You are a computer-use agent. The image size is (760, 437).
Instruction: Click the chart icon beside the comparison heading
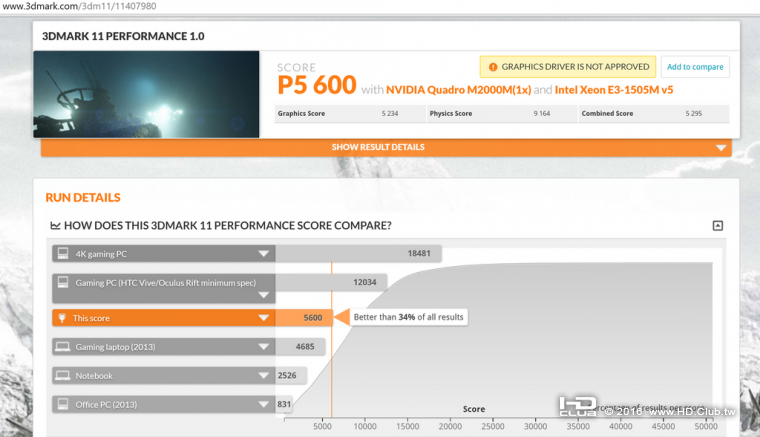(55, 226)
